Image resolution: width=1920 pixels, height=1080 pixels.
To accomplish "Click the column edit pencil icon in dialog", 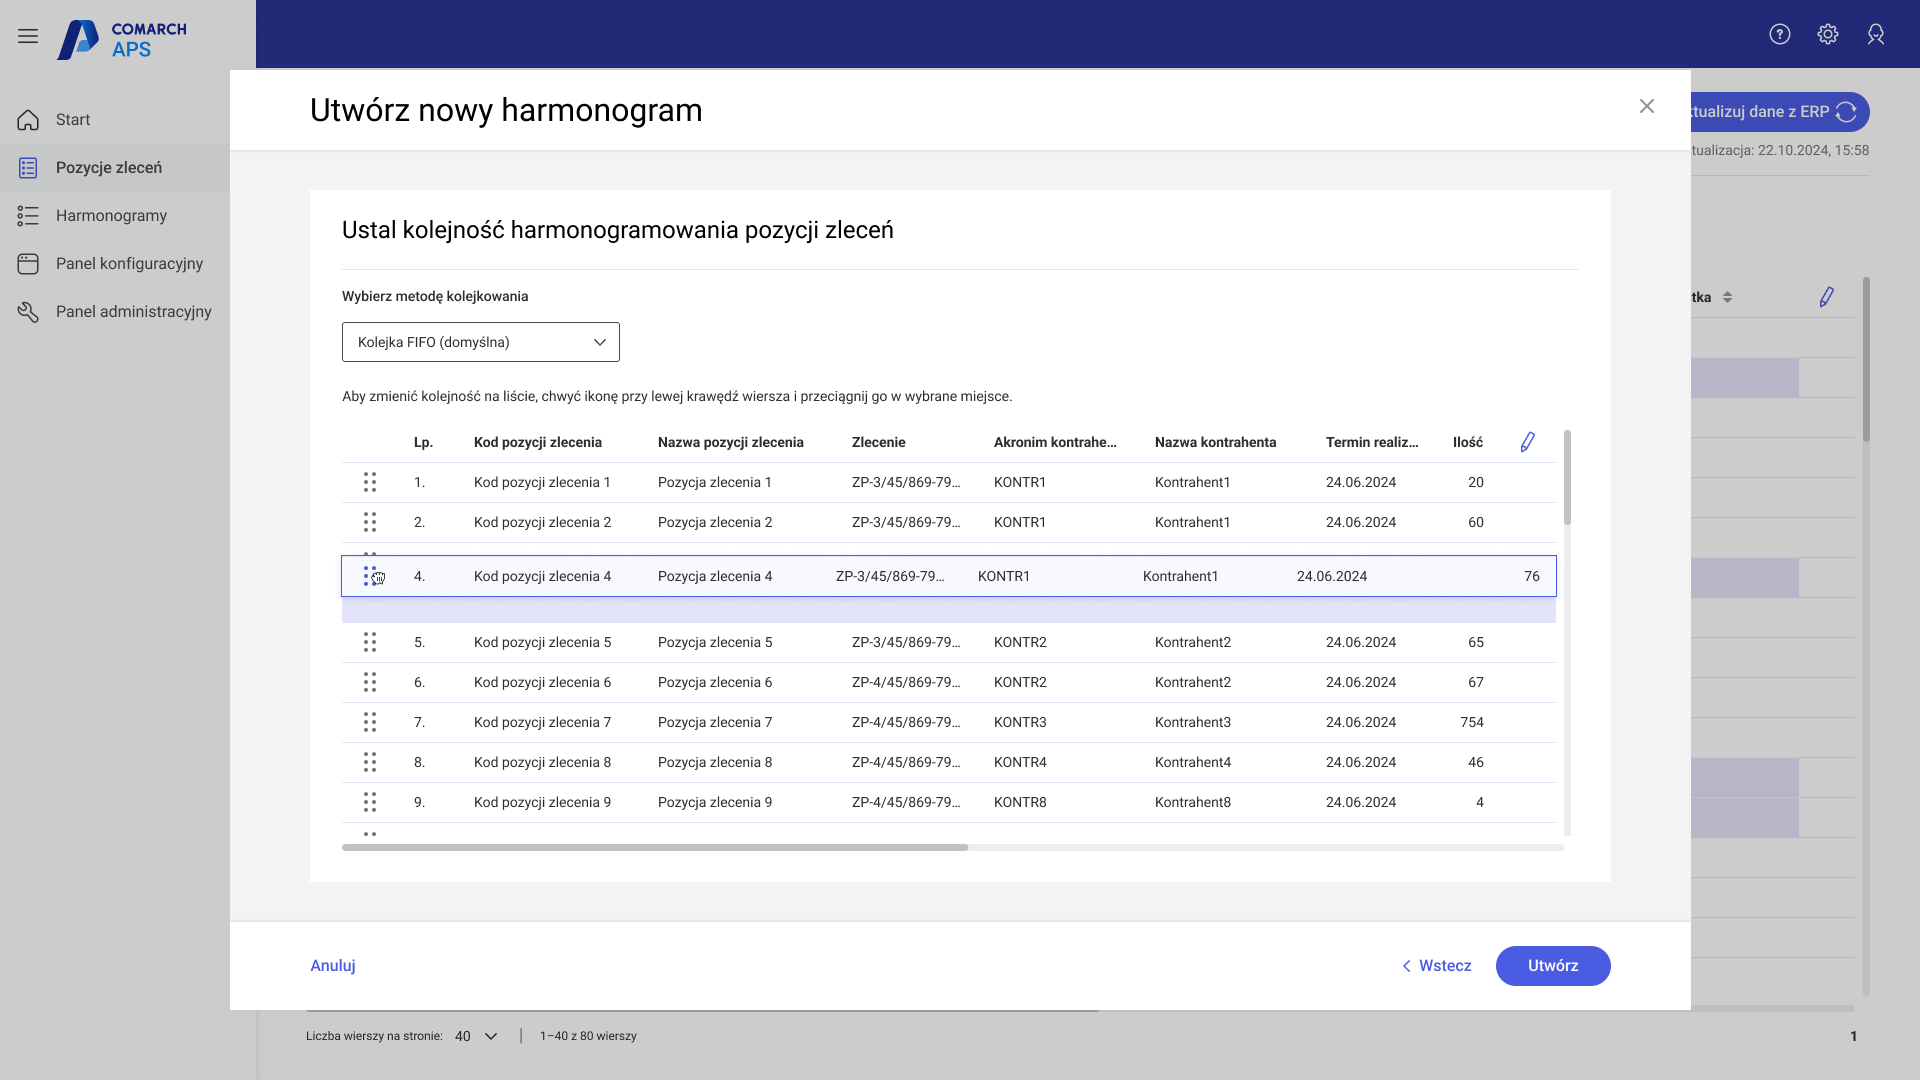I will (1527, 442).
